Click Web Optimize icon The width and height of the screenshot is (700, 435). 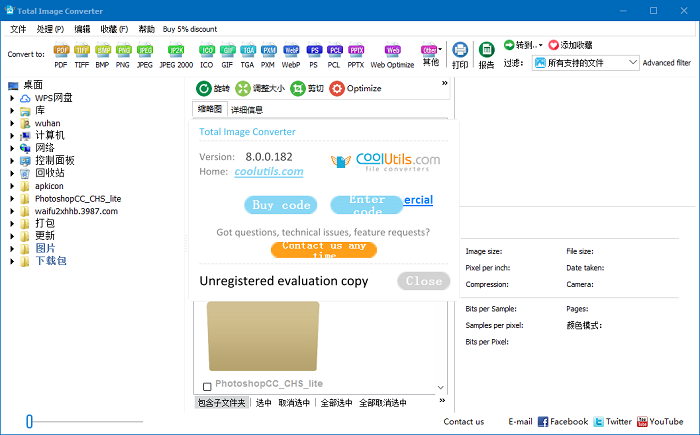click(x=392, y=50)
